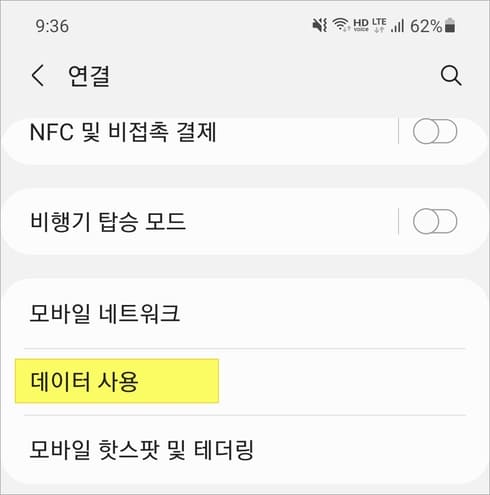This screenshot has height=495, width=490.
Task: Tap the muted vibrate status icon
Action: tap(320, 25)
